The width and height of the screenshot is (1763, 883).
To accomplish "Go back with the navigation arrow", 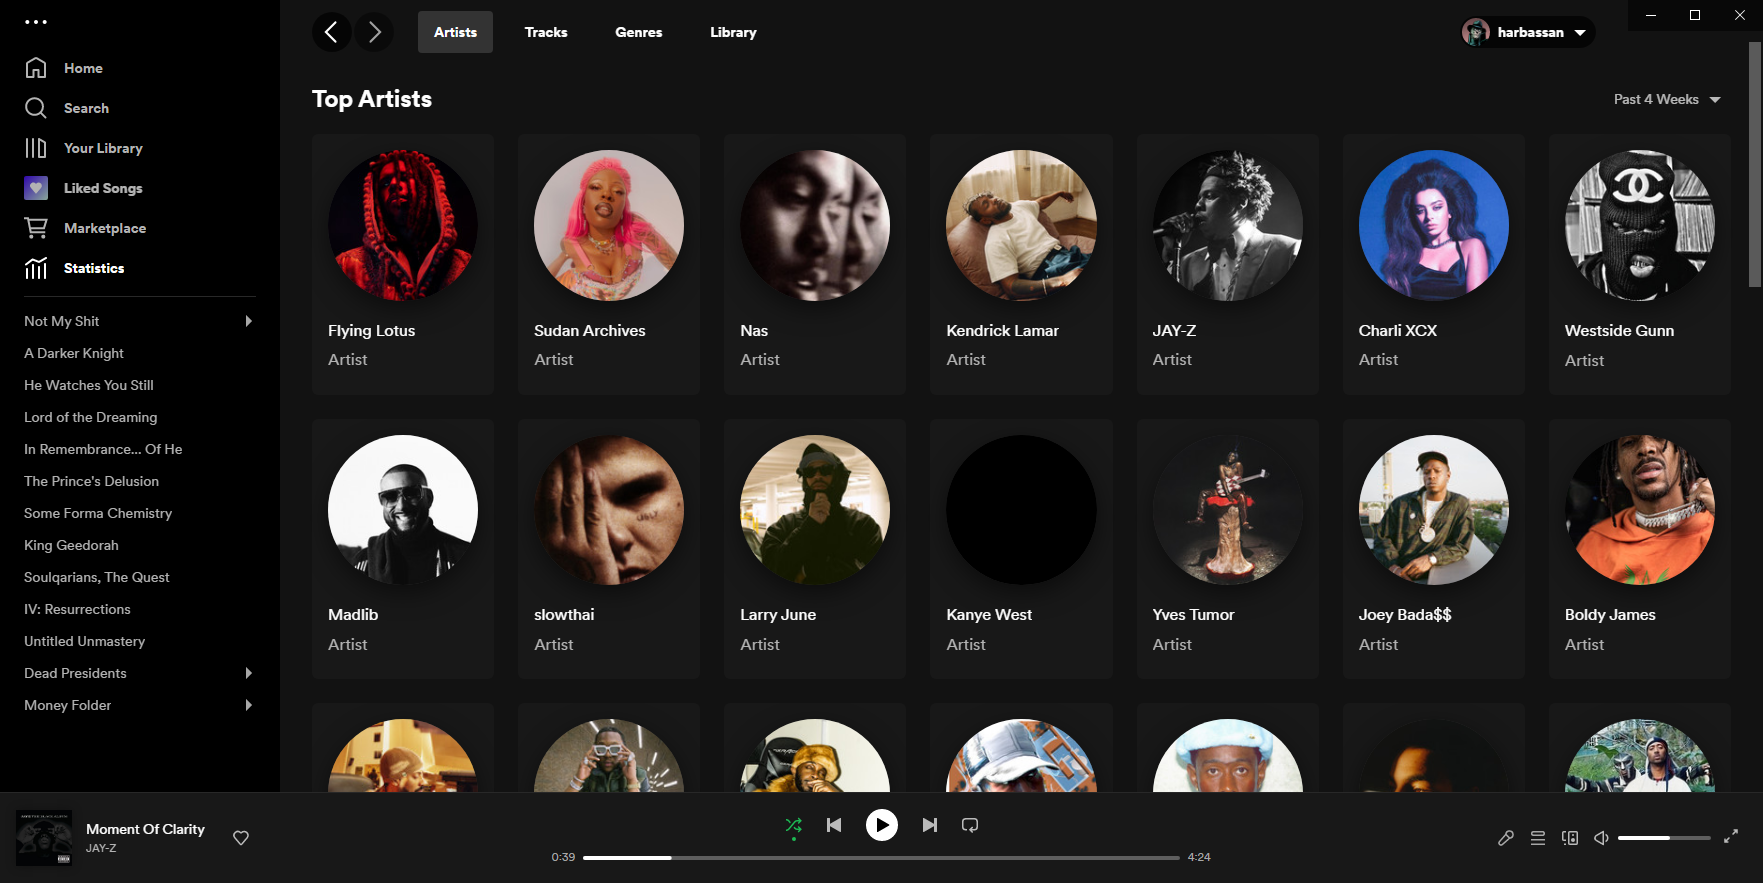I will (x=331, y=32).
